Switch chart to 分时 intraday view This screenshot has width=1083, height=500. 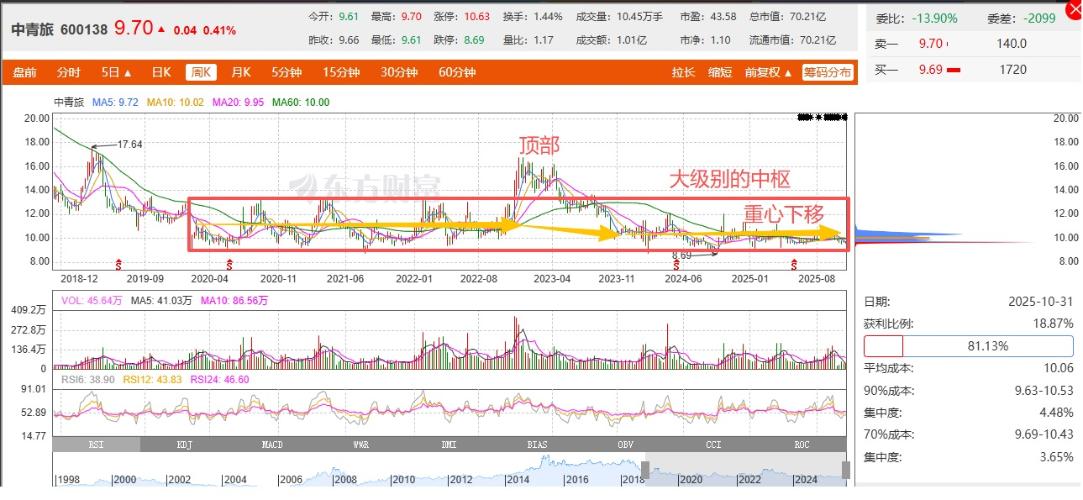tap(68, 73)
